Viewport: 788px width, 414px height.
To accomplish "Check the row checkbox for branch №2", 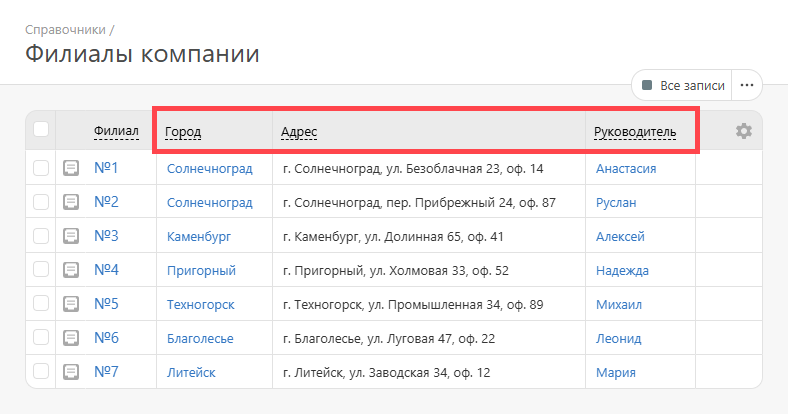I will point(41,202).
